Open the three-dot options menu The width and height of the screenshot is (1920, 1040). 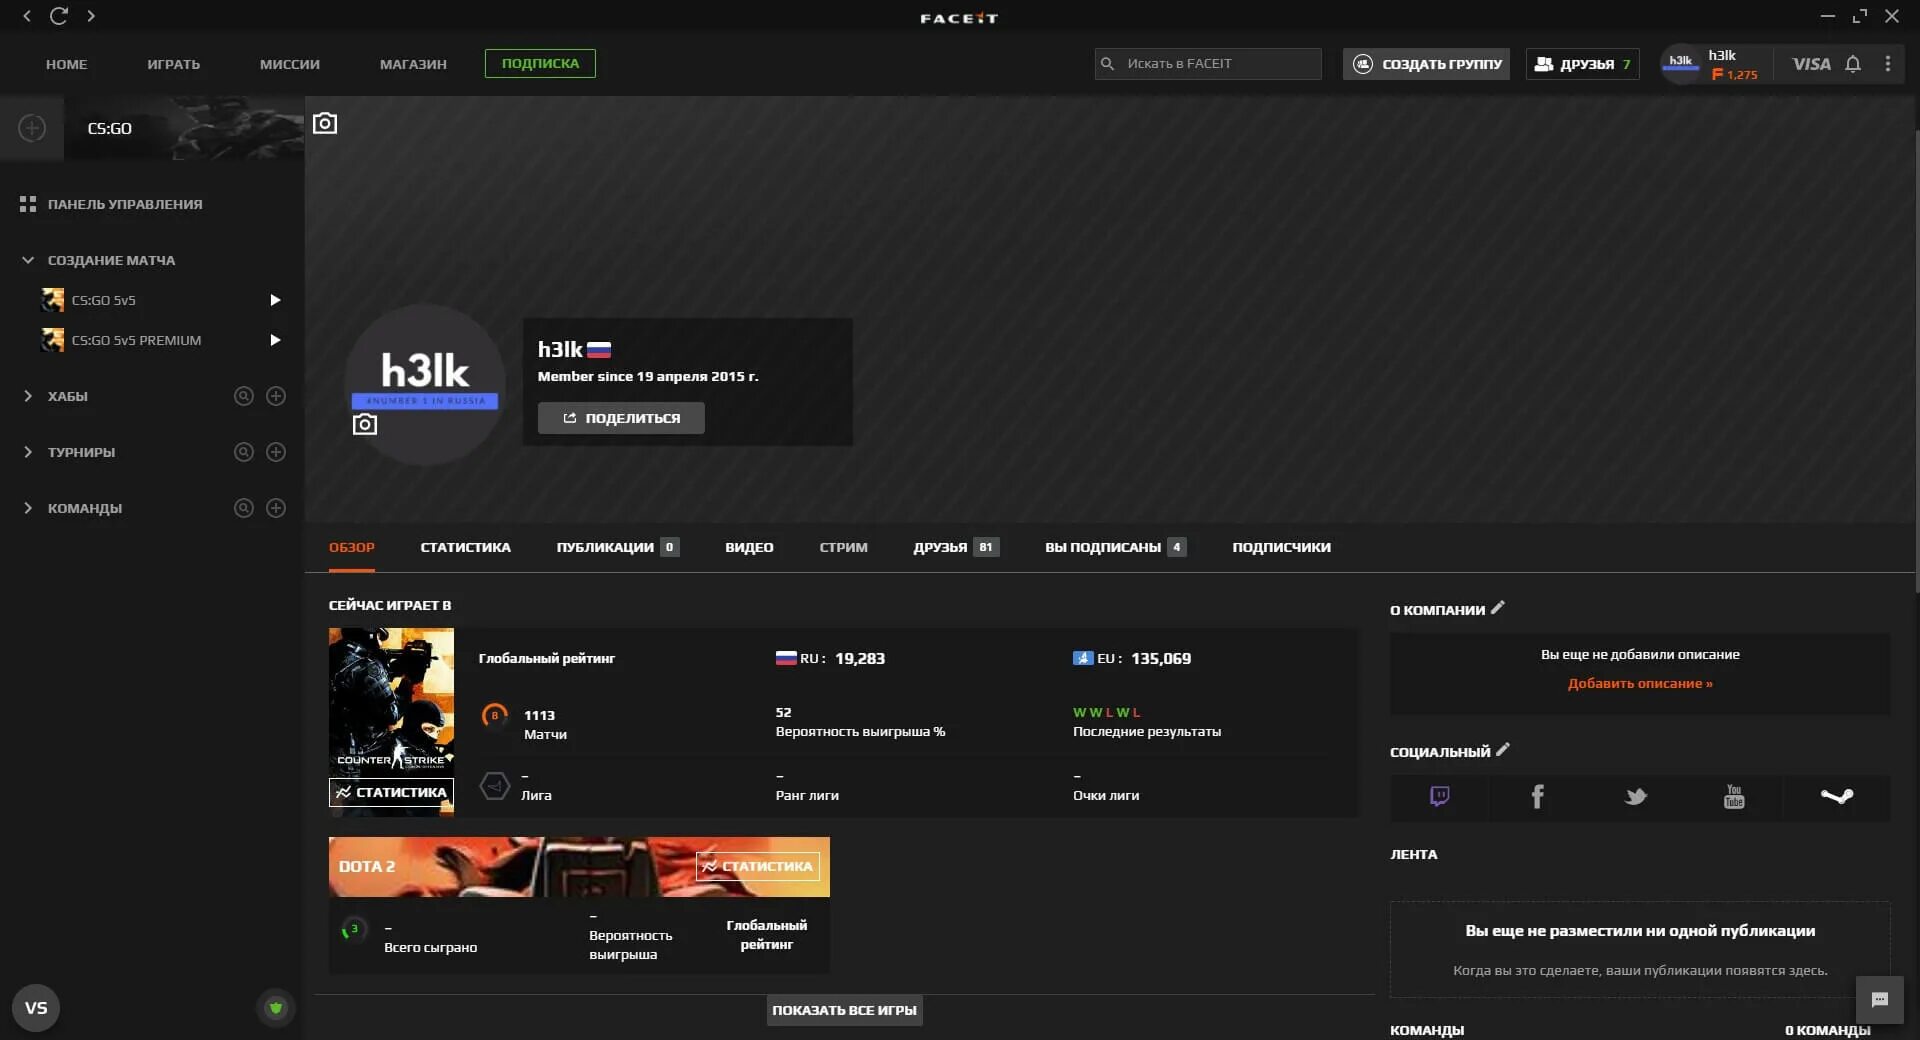click(1888, 64)
